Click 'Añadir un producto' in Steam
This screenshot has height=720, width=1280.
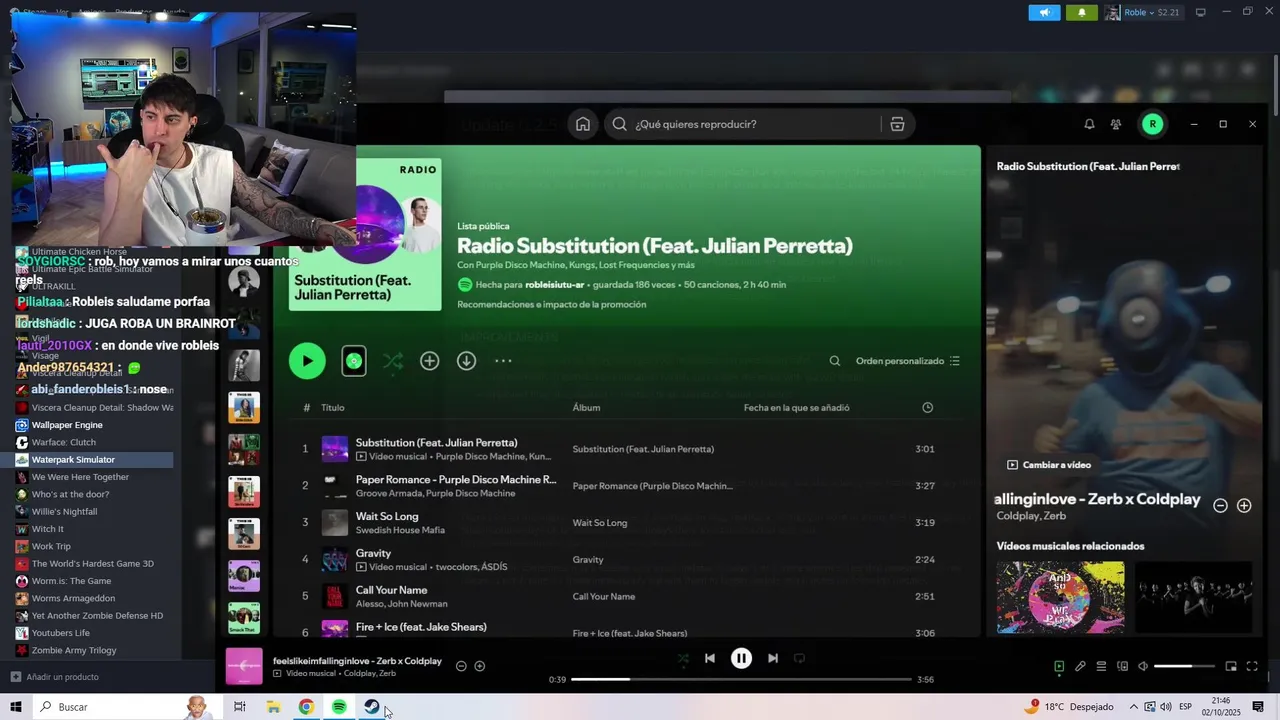[55, 677]
